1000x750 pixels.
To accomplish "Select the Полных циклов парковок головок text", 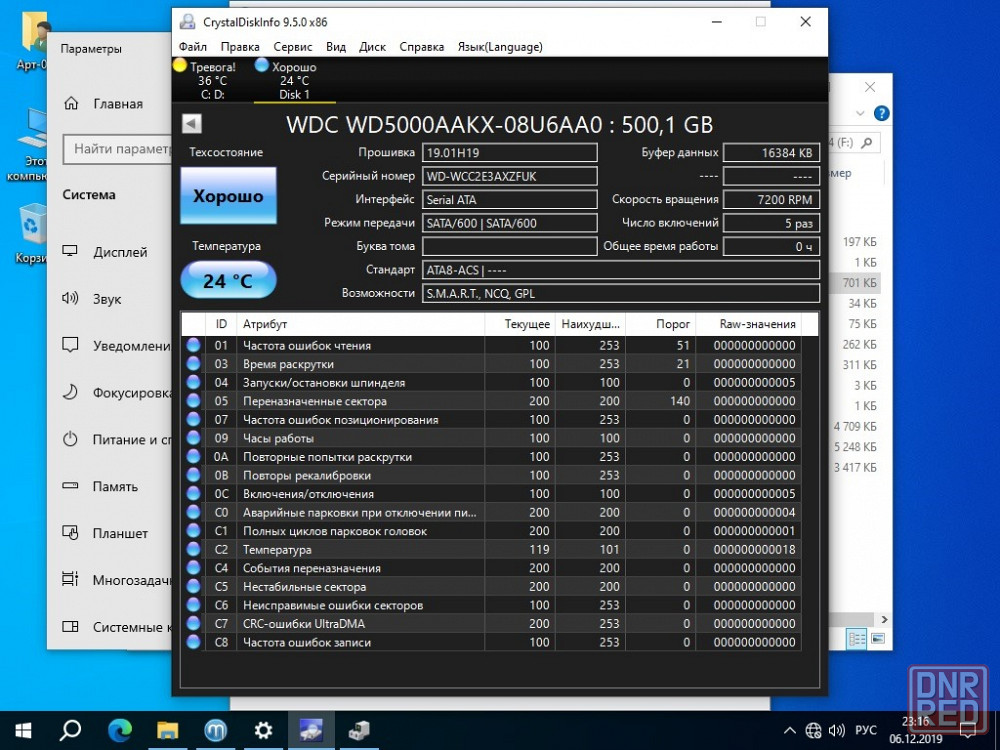I will [335, 531].
